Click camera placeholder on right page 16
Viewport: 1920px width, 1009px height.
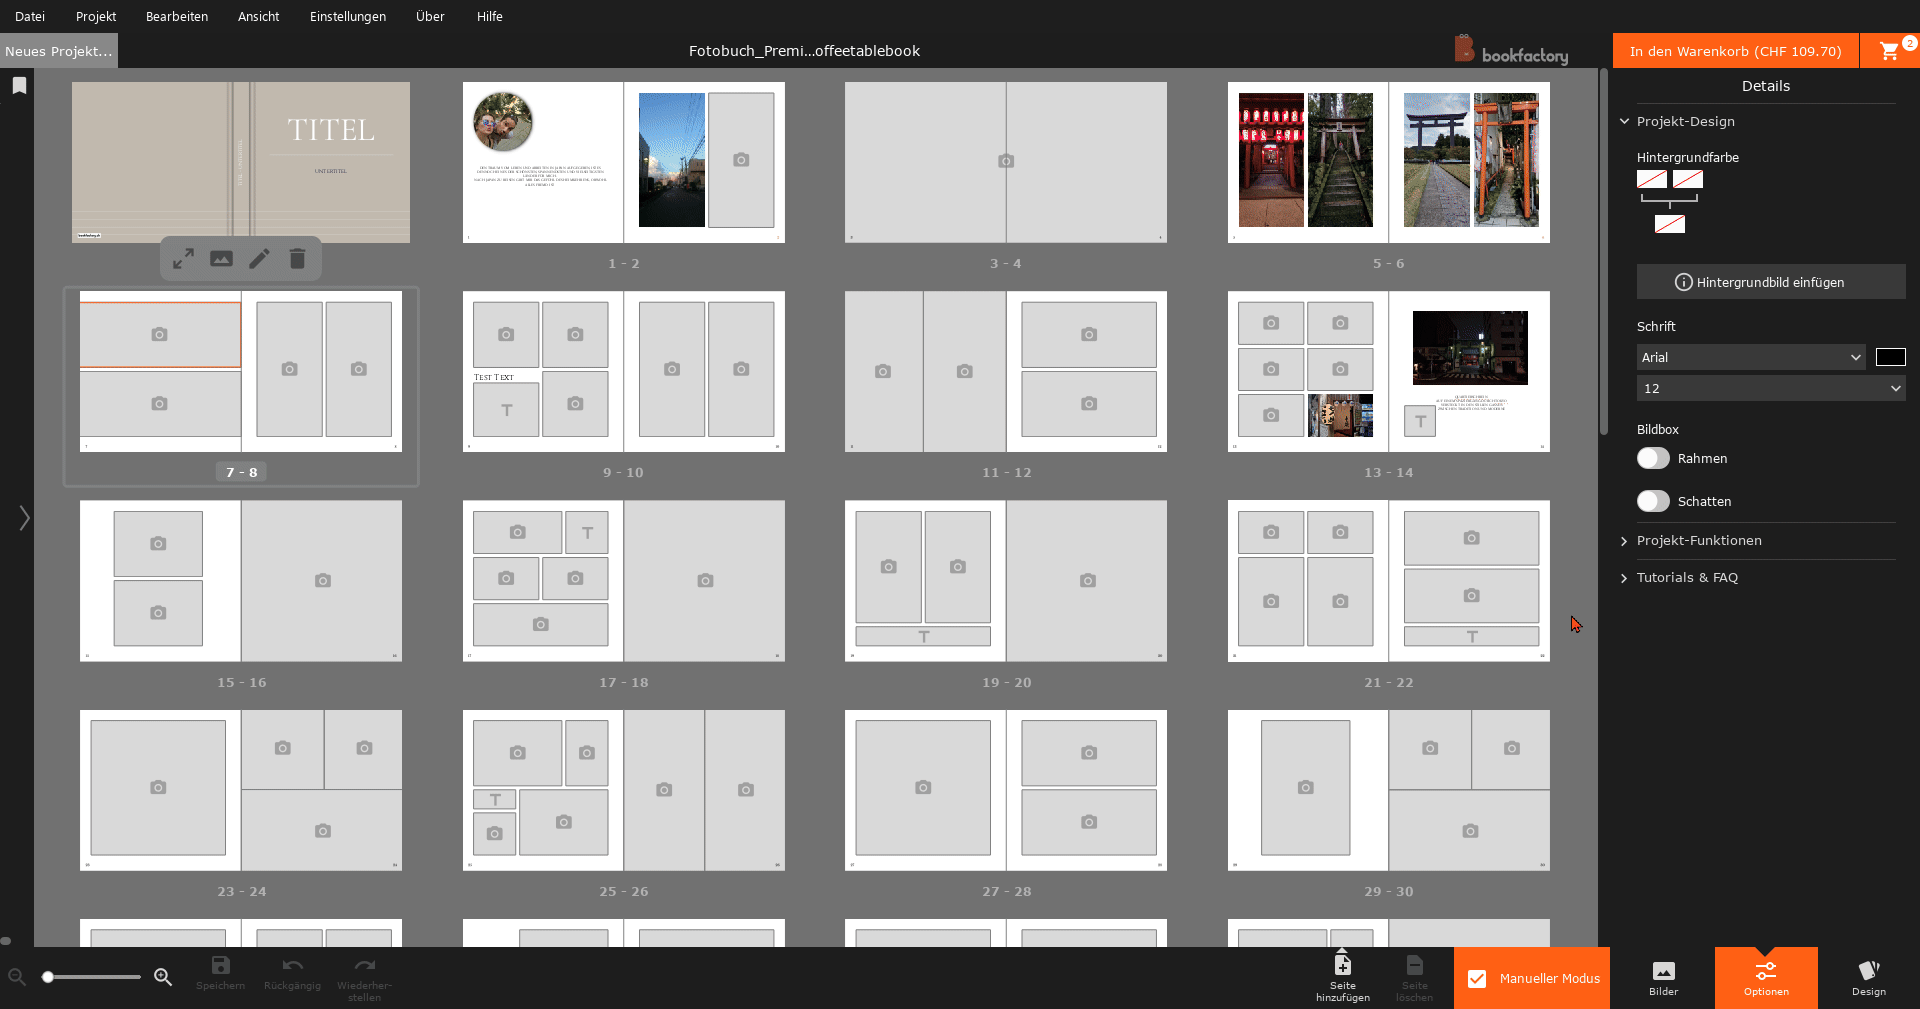tap(322, 580)
